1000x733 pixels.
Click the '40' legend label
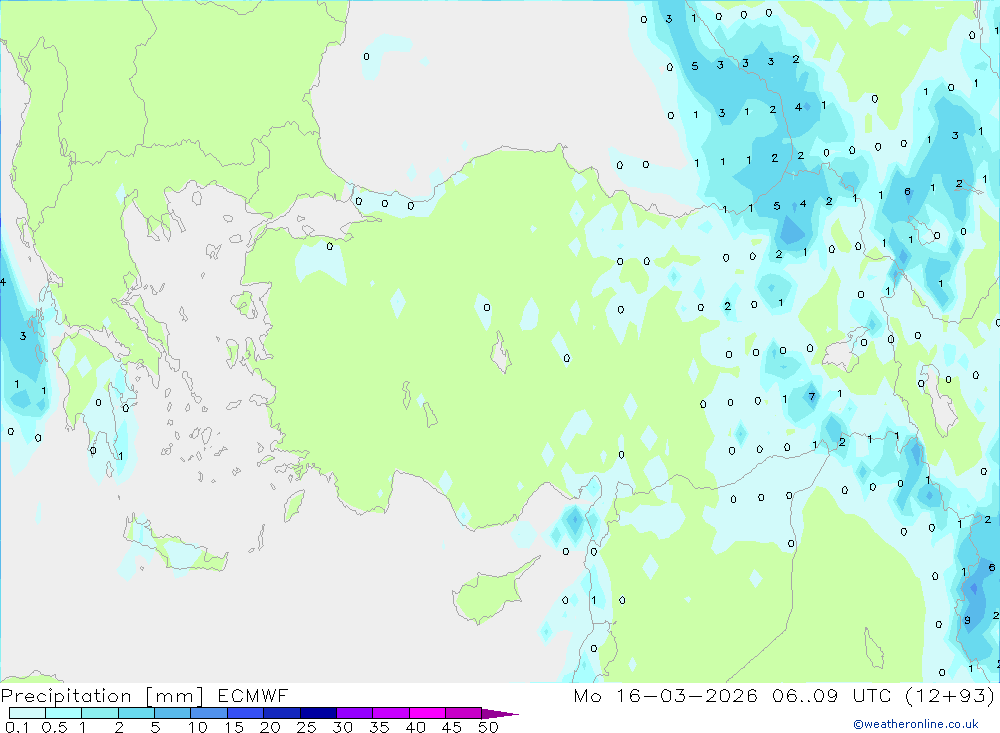415,727
